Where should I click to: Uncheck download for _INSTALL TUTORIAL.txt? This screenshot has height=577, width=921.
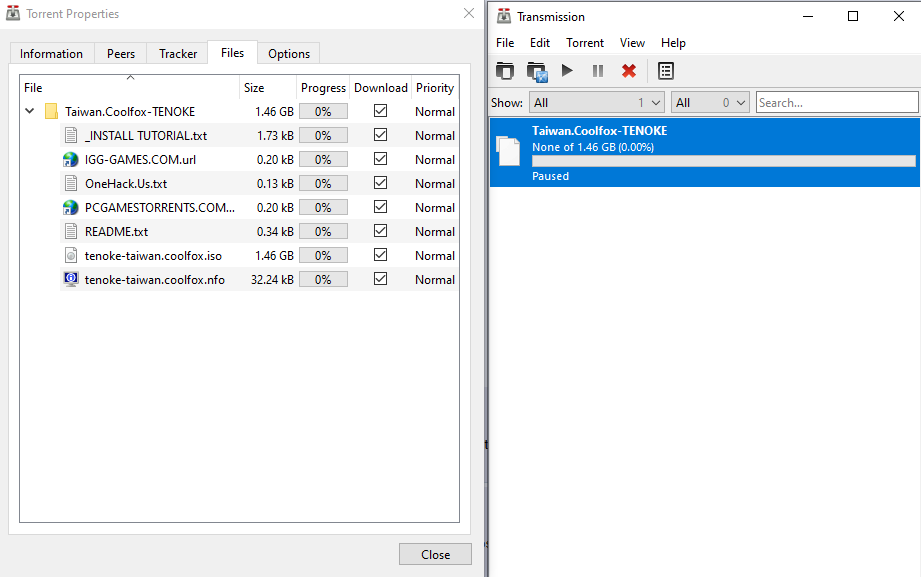tap(381, 135)
